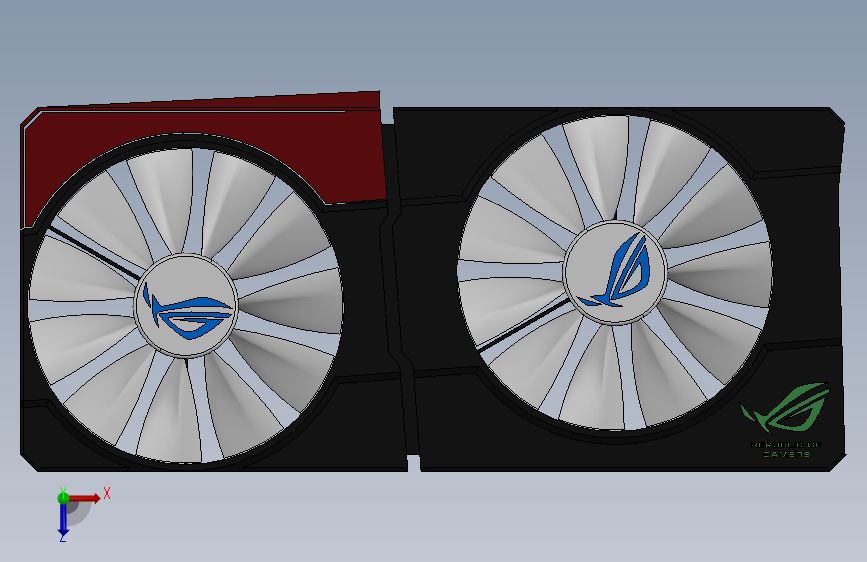Select the left fan hub with blue ROG logo
This screenshot has width=867, height=562.
(186, 306)
